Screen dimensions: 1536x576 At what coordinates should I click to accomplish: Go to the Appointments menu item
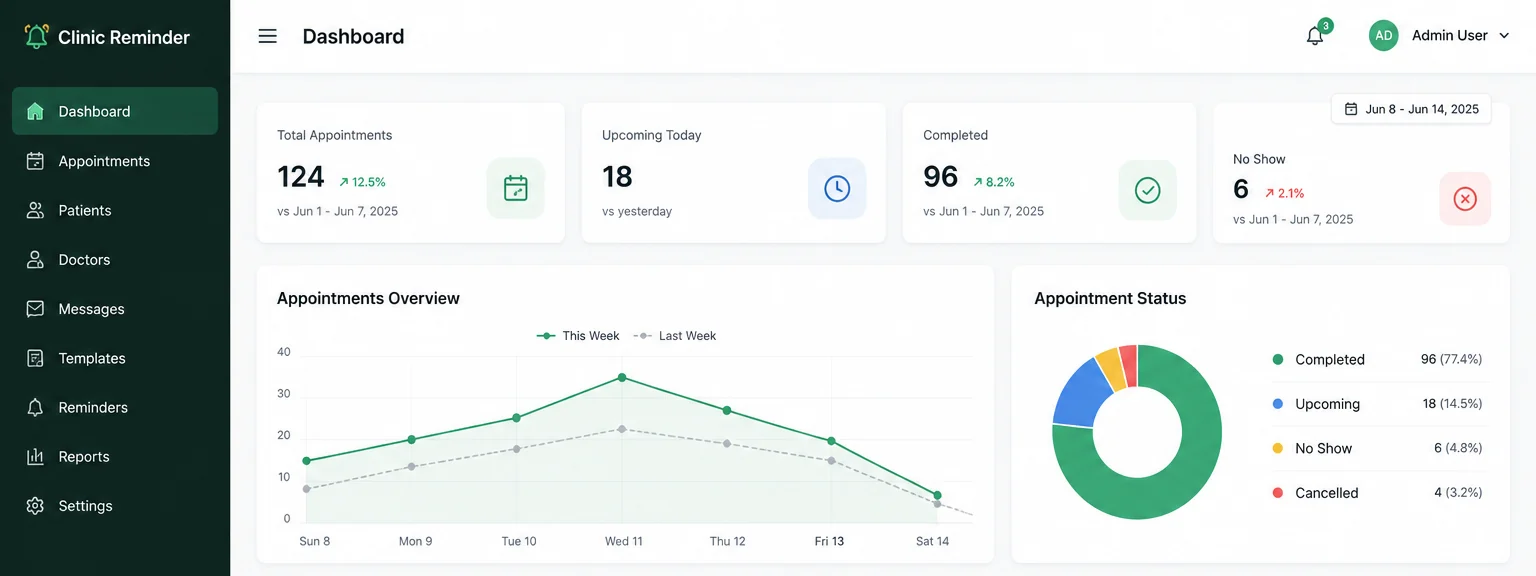115,161
